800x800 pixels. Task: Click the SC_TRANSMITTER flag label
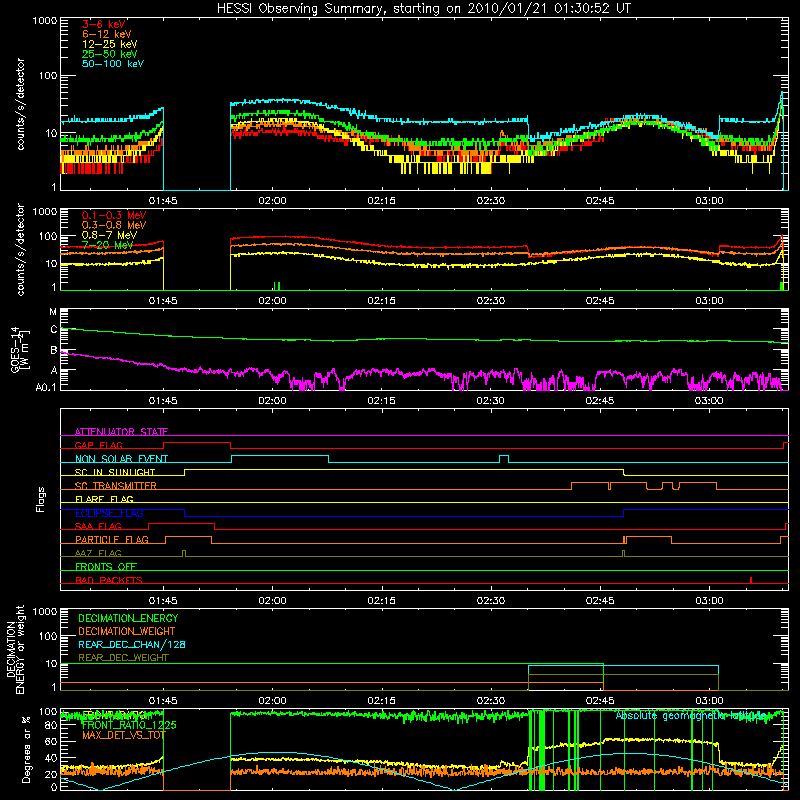coord(116,486)
